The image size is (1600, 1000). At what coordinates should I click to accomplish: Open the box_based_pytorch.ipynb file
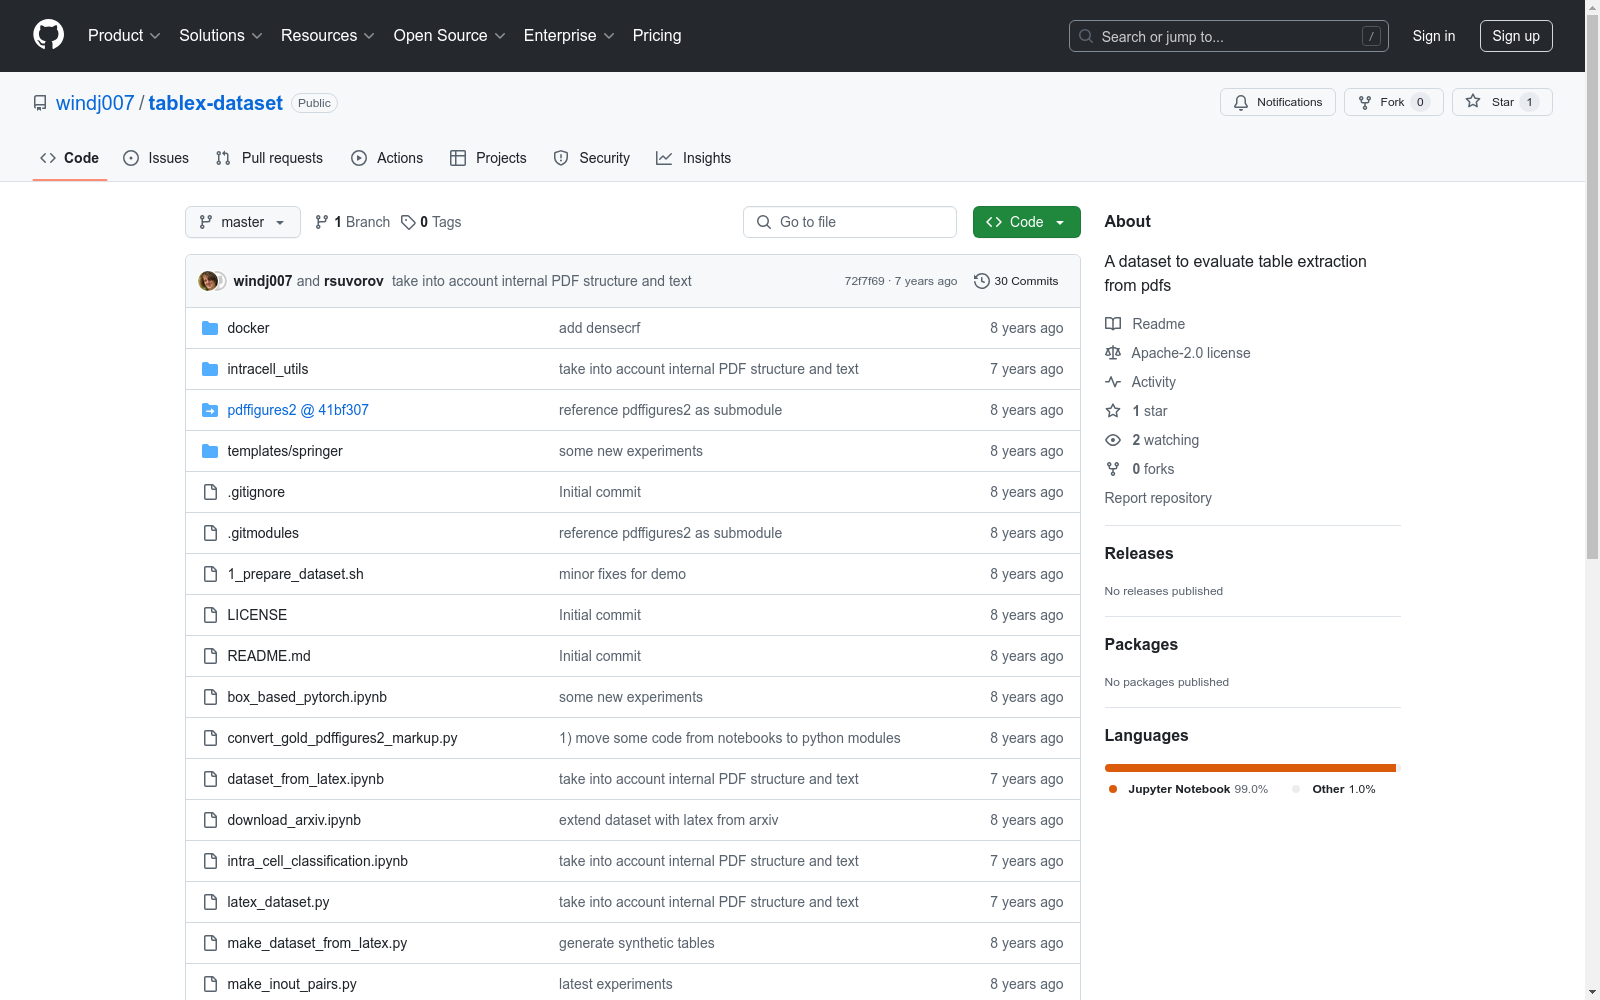tap(307, 697)
